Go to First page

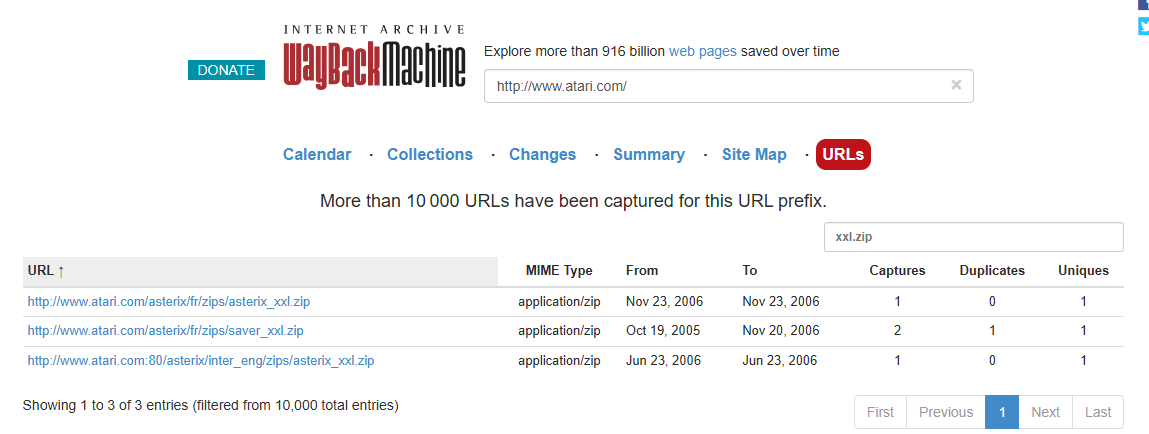coord(880,412)
